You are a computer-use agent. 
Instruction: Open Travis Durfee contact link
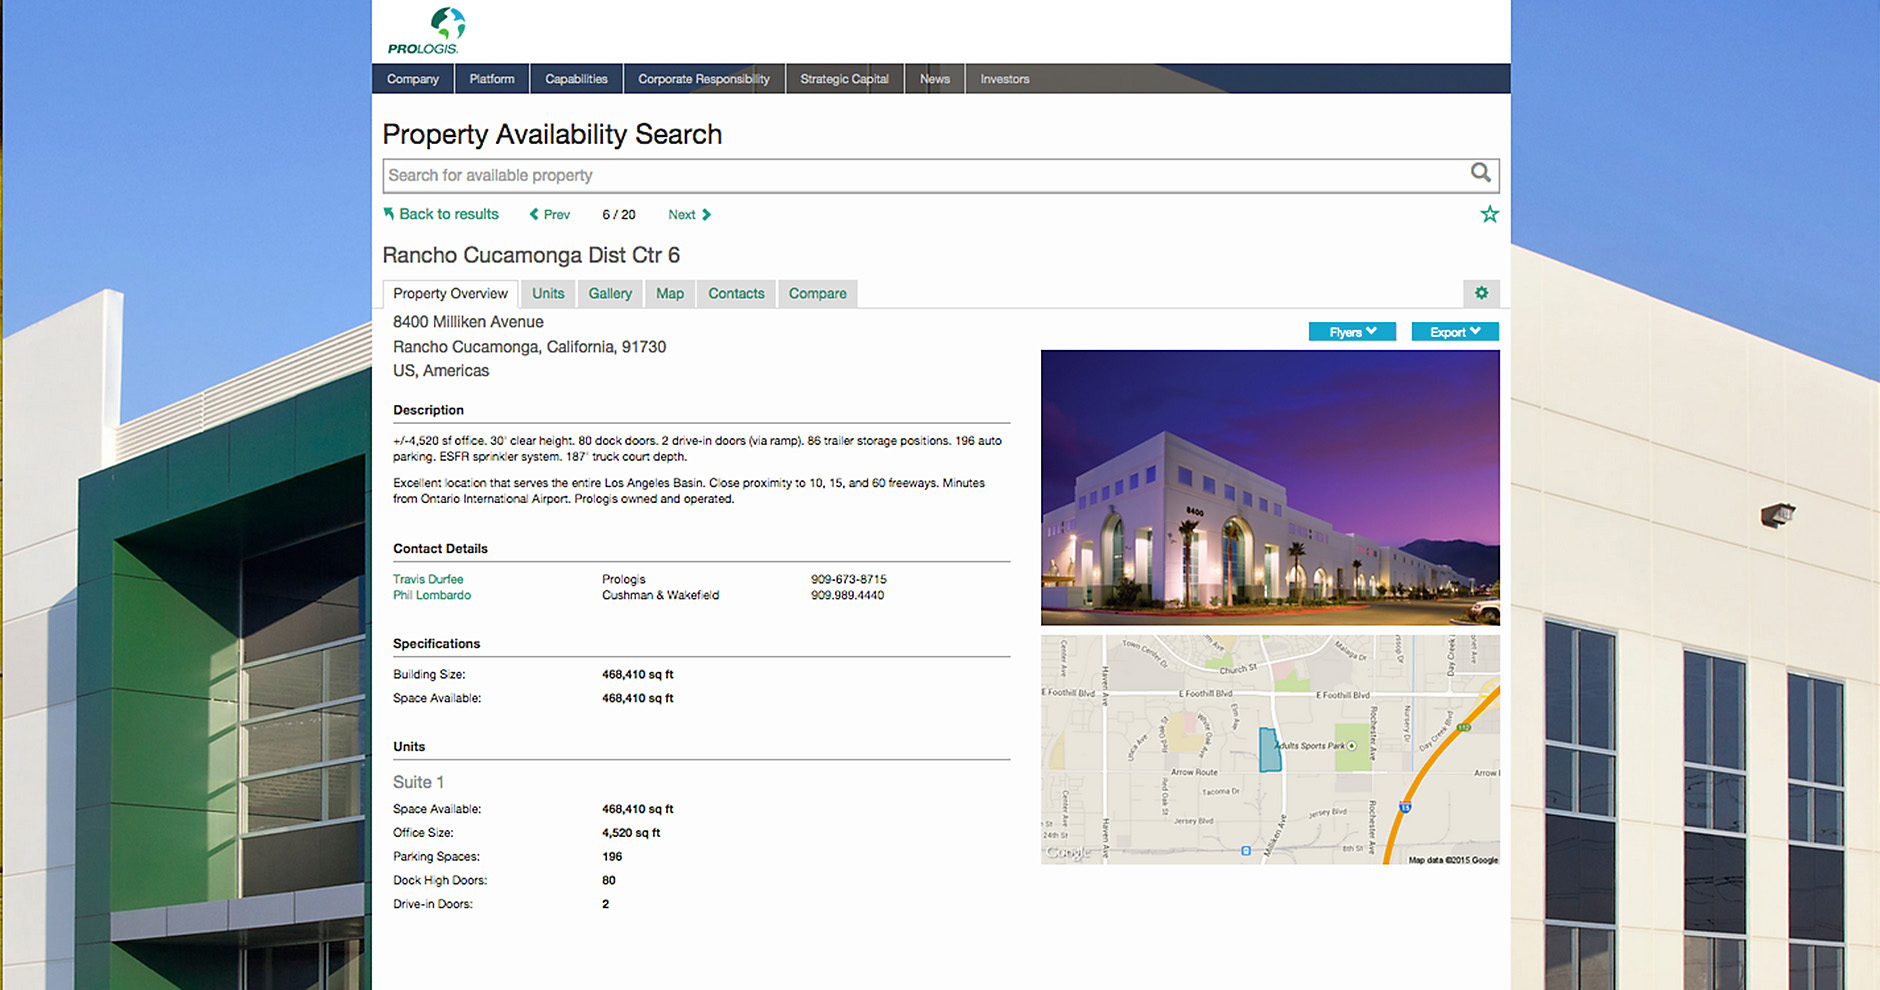click(x=428, y=579)
